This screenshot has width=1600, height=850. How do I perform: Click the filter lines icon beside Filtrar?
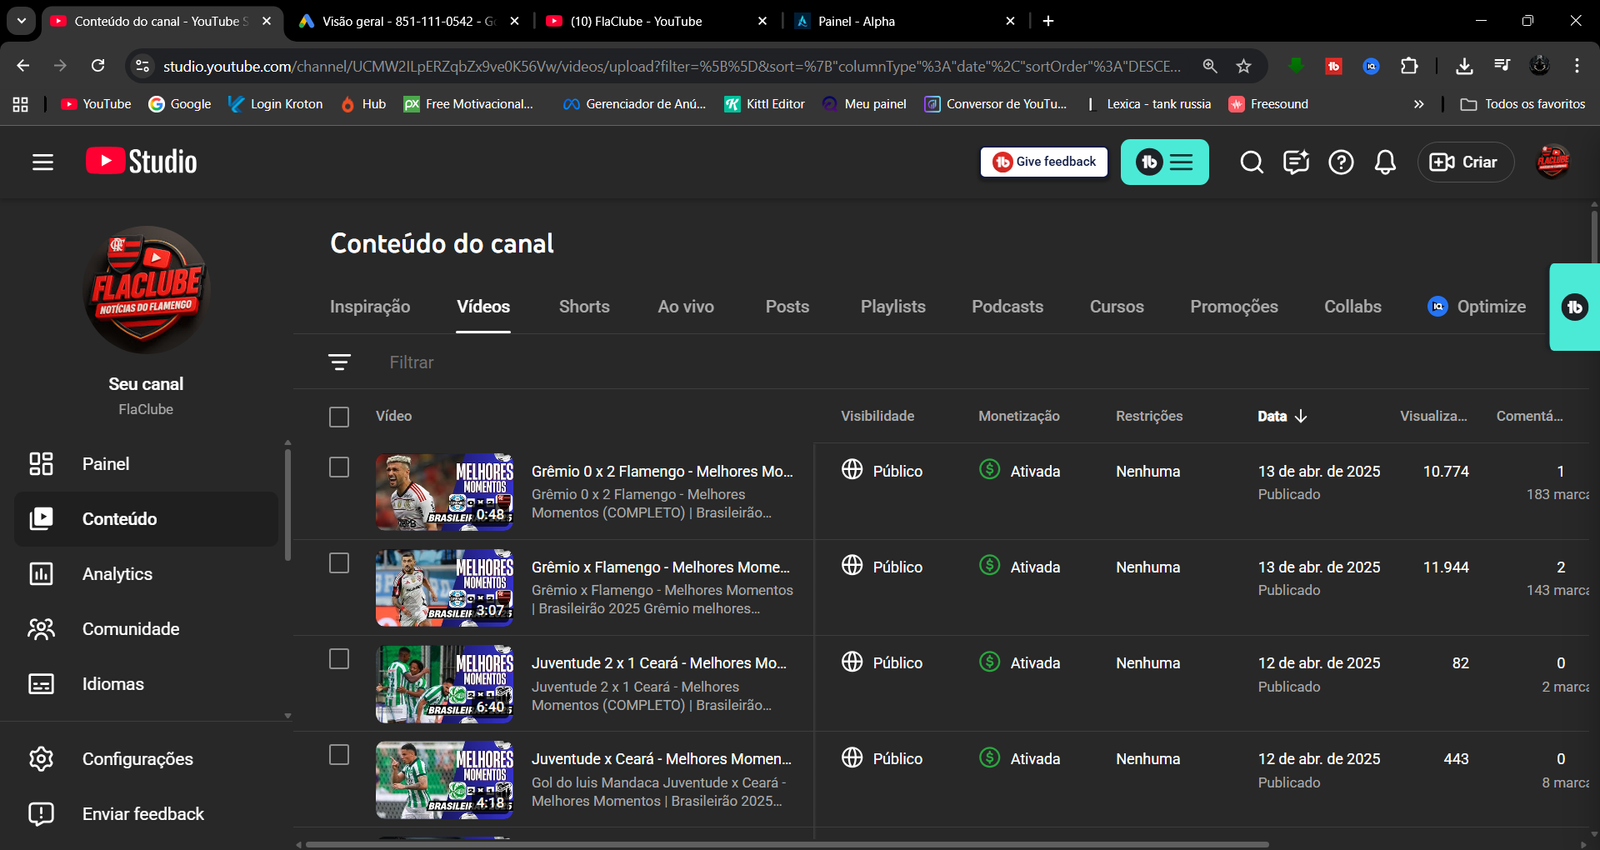click(340, 362)
